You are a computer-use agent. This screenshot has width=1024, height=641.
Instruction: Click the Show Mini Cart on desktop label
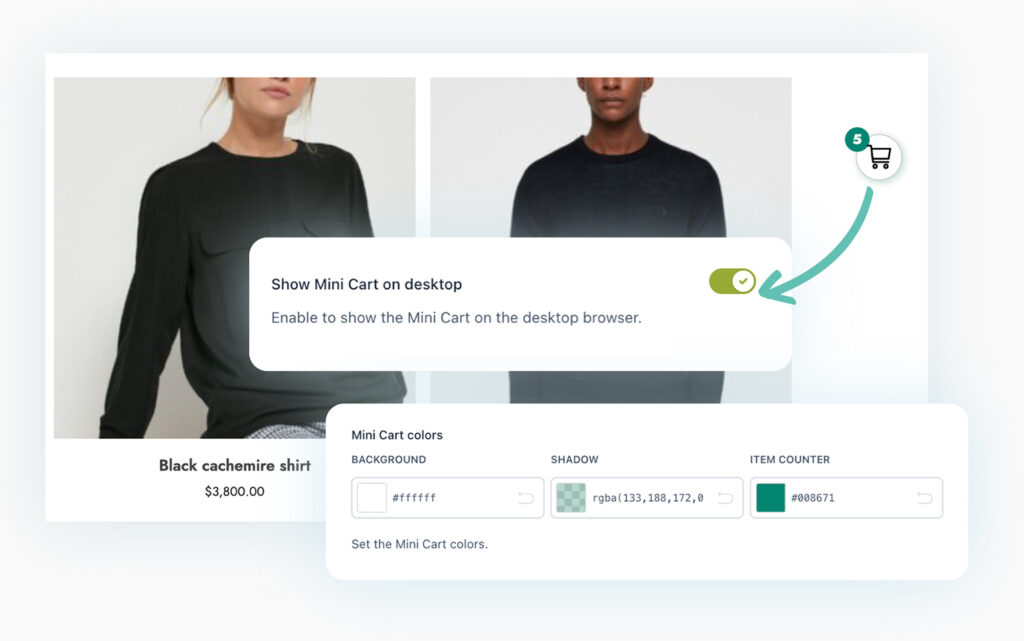pos(366,285)
